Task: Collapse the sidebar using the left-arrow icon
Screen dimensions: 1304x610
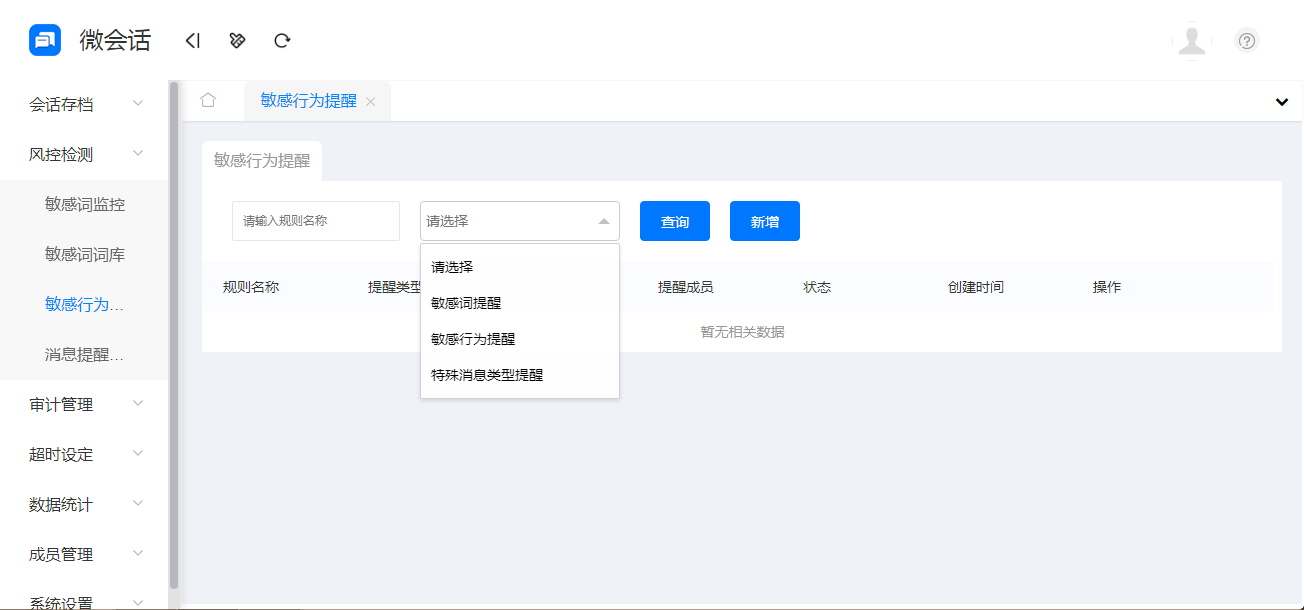Action: [192, 40]
